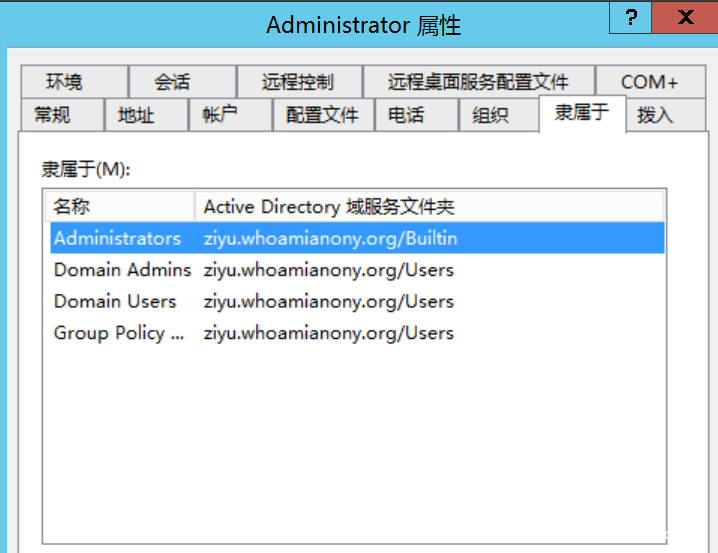This screenshot has height=553, width=718.
Task: Sort by the 名称 column header
Action: [120, 207]
